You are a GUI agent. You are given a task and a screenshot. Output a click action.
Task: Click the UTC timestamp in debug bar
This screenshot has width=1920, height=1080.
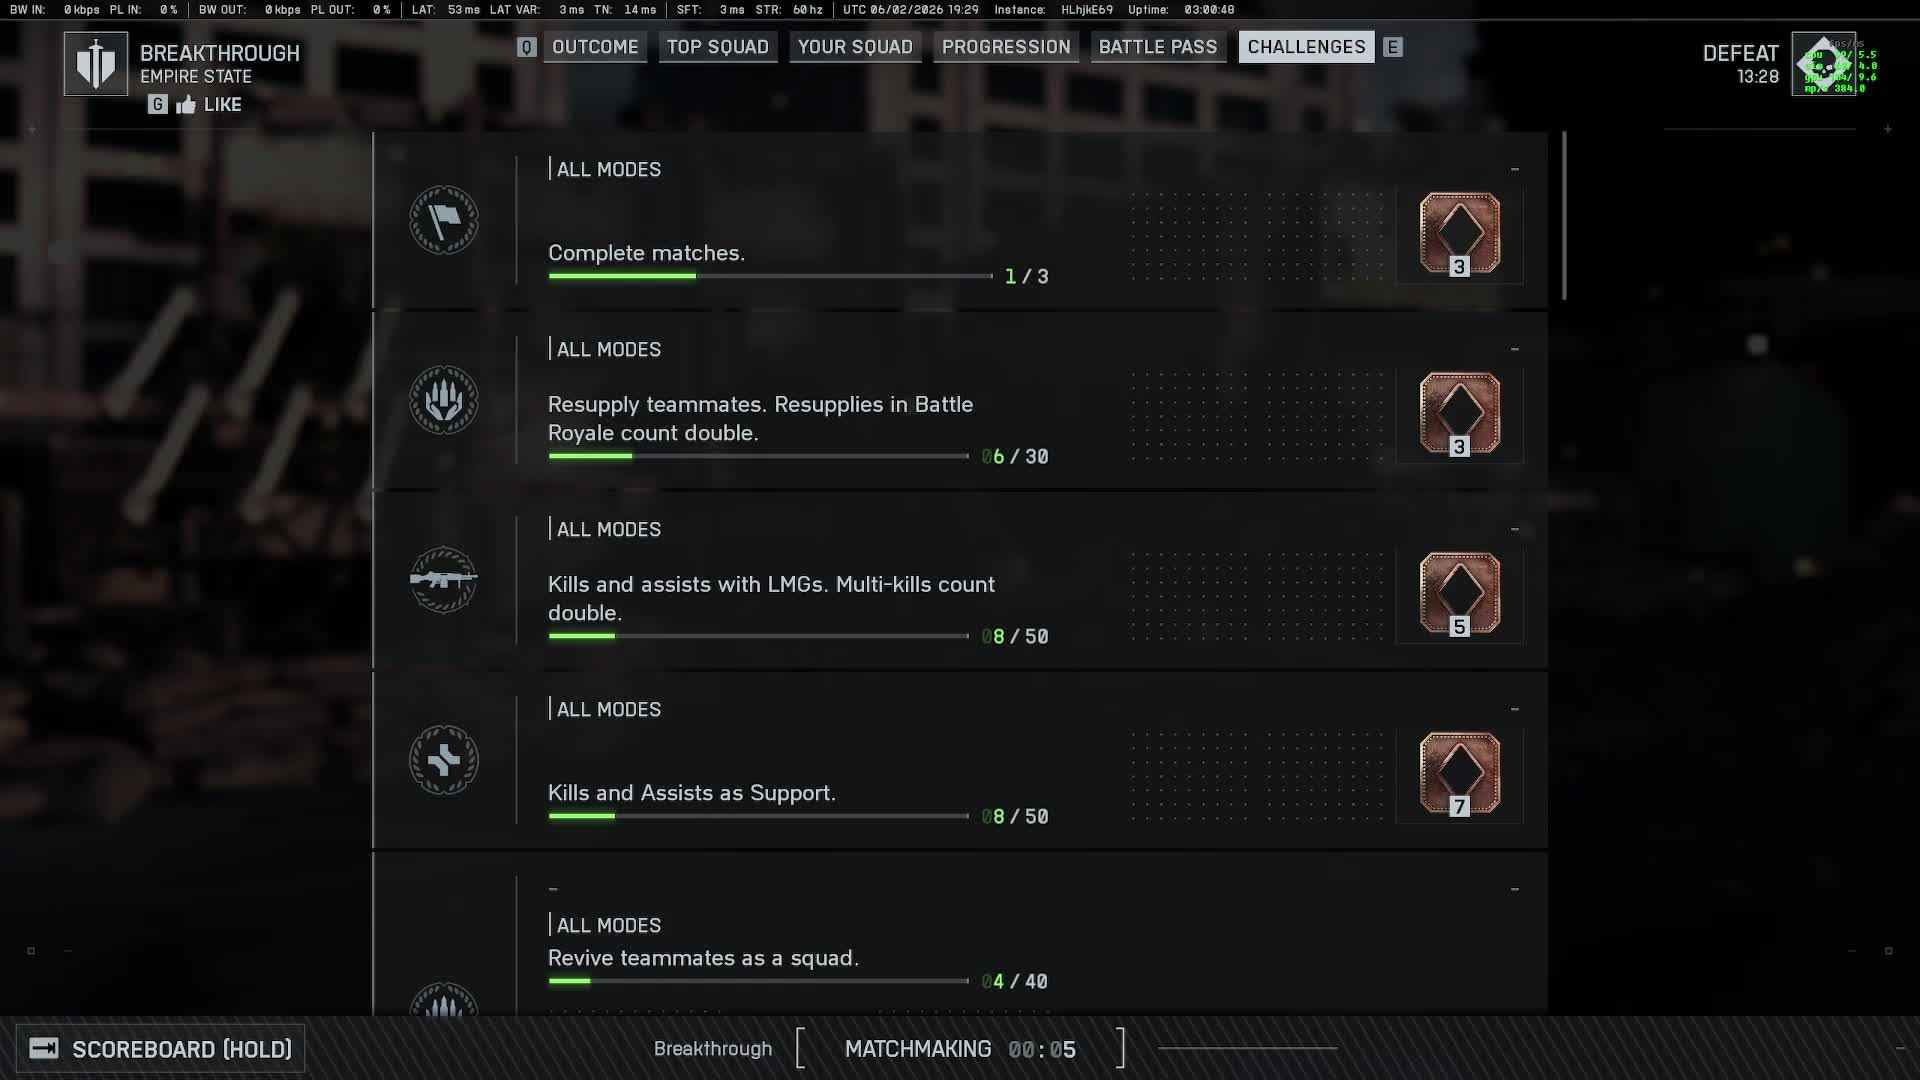[x=910, y=9]
